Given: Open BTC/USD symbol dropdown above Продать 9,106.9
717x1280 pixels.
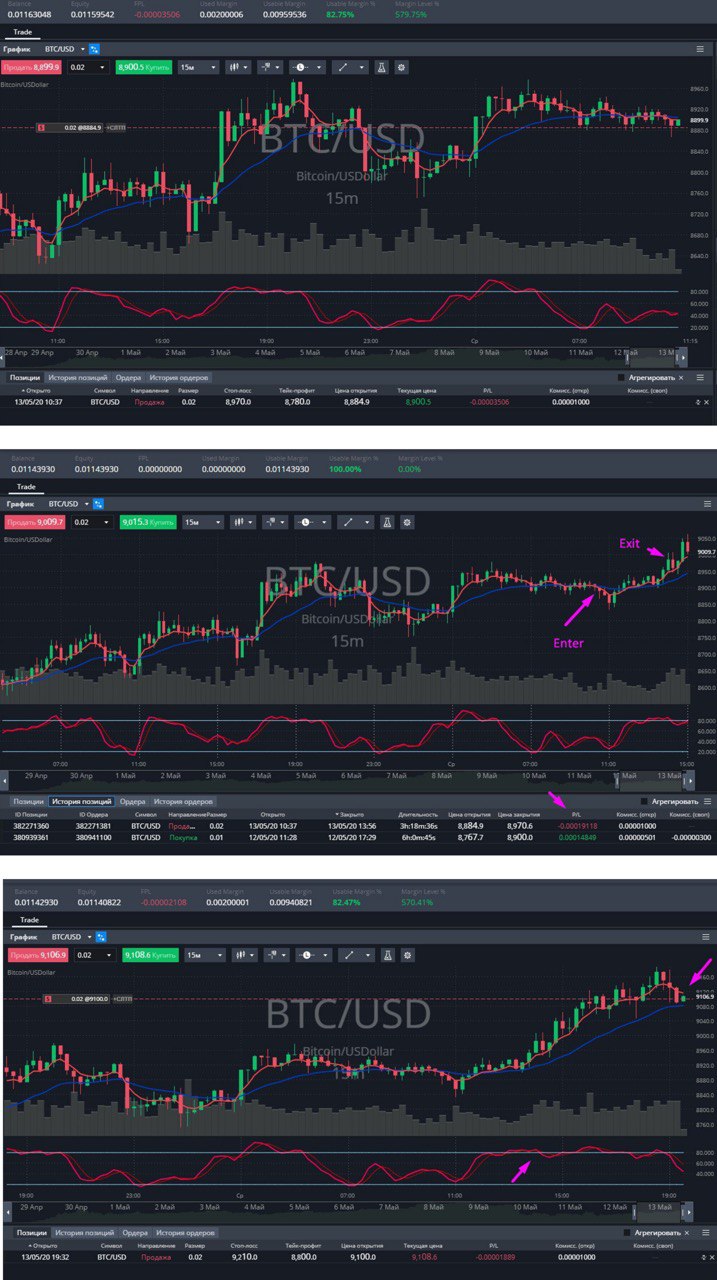Looking at the screenshot, I should click(x=73, y=936).
